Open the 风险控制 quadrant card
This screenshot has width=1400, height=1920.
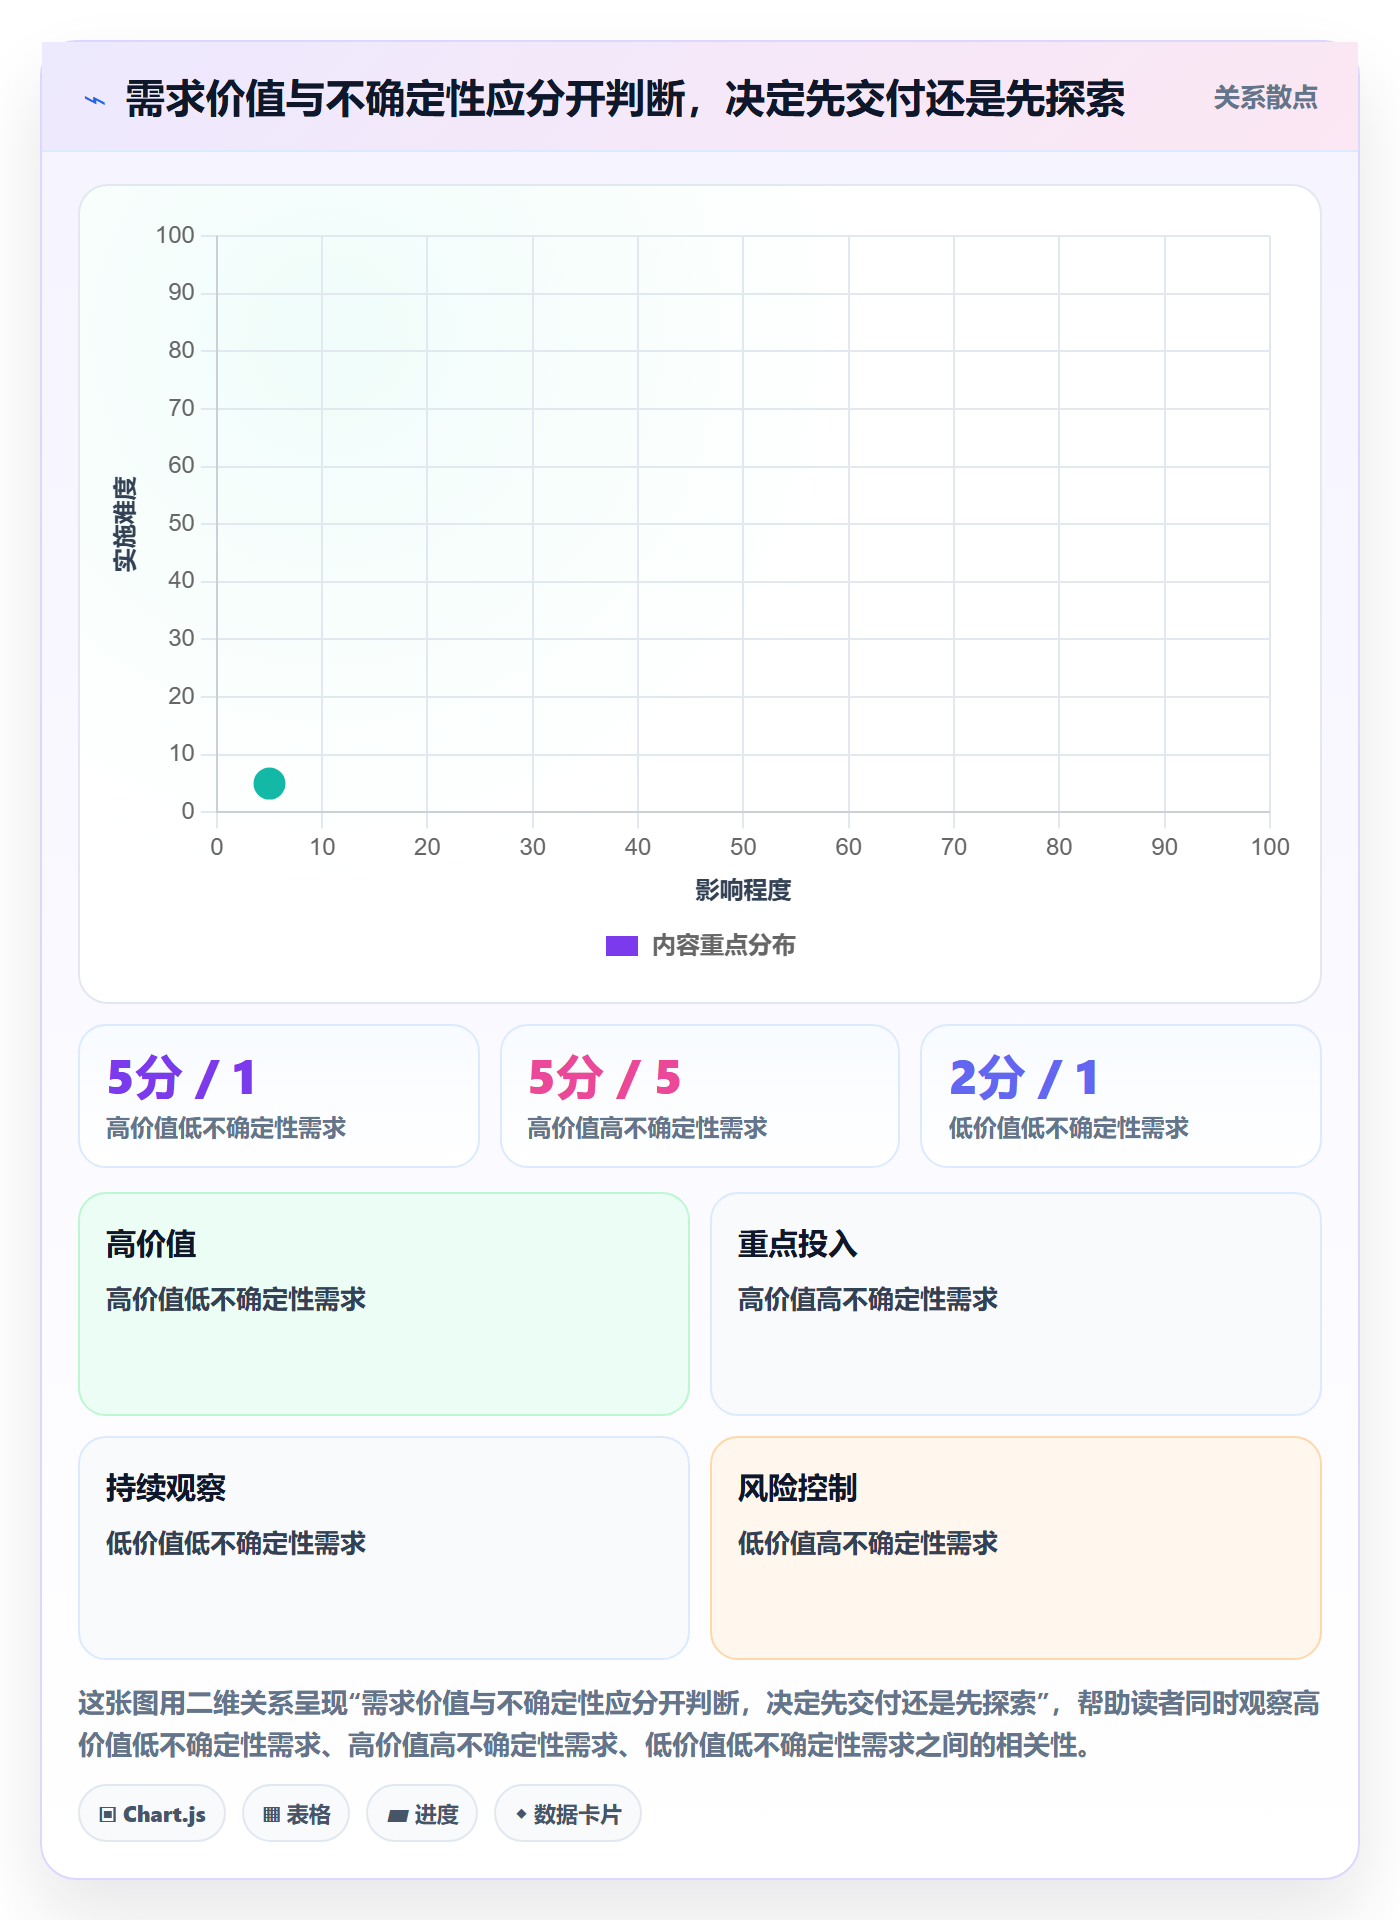1016,1548
